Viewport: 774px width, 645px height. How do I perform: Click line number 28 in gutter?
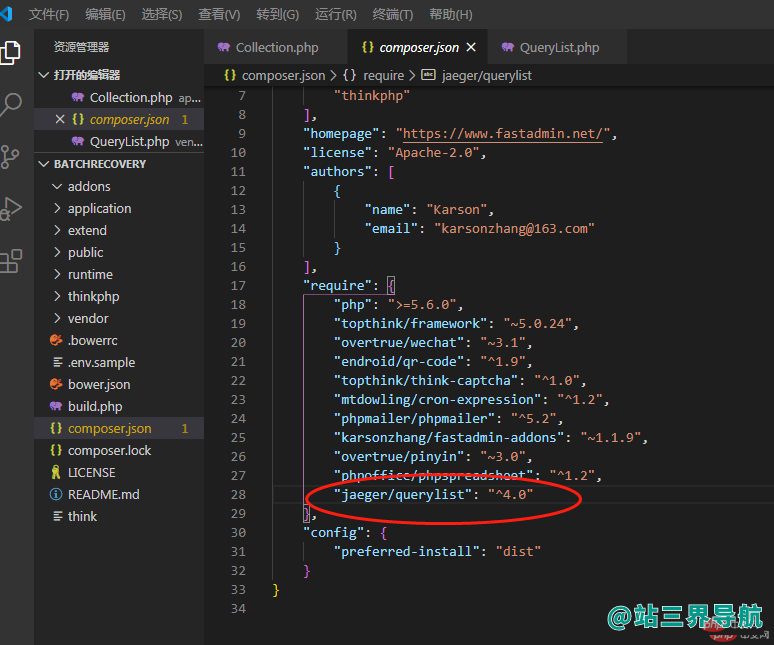click(238, 494)
